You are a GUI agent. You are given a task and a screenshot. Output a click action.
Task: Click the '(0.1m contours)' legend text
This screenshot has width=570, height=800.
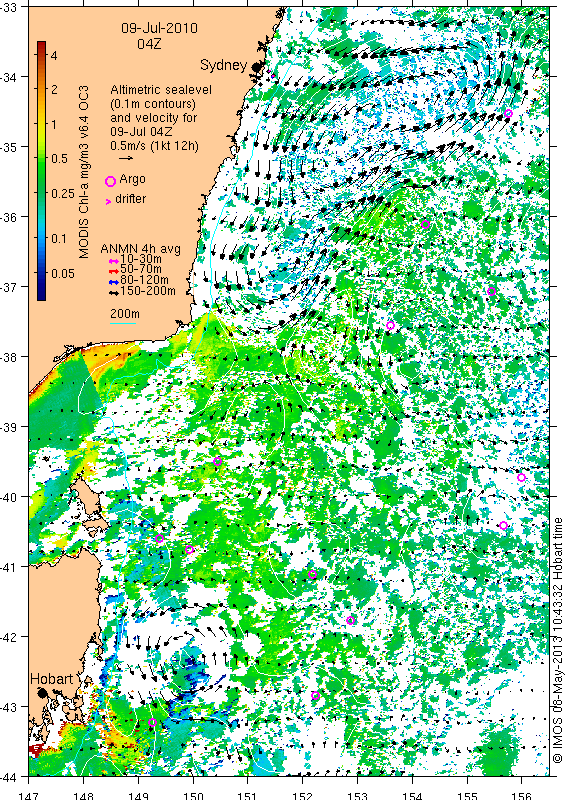[x=153, y=104]
